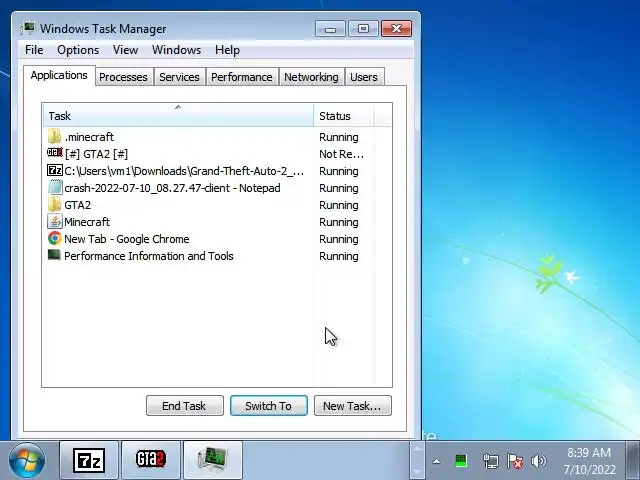Open the Help menu
This screenshot has height=480, width=640.
[227, 50]
